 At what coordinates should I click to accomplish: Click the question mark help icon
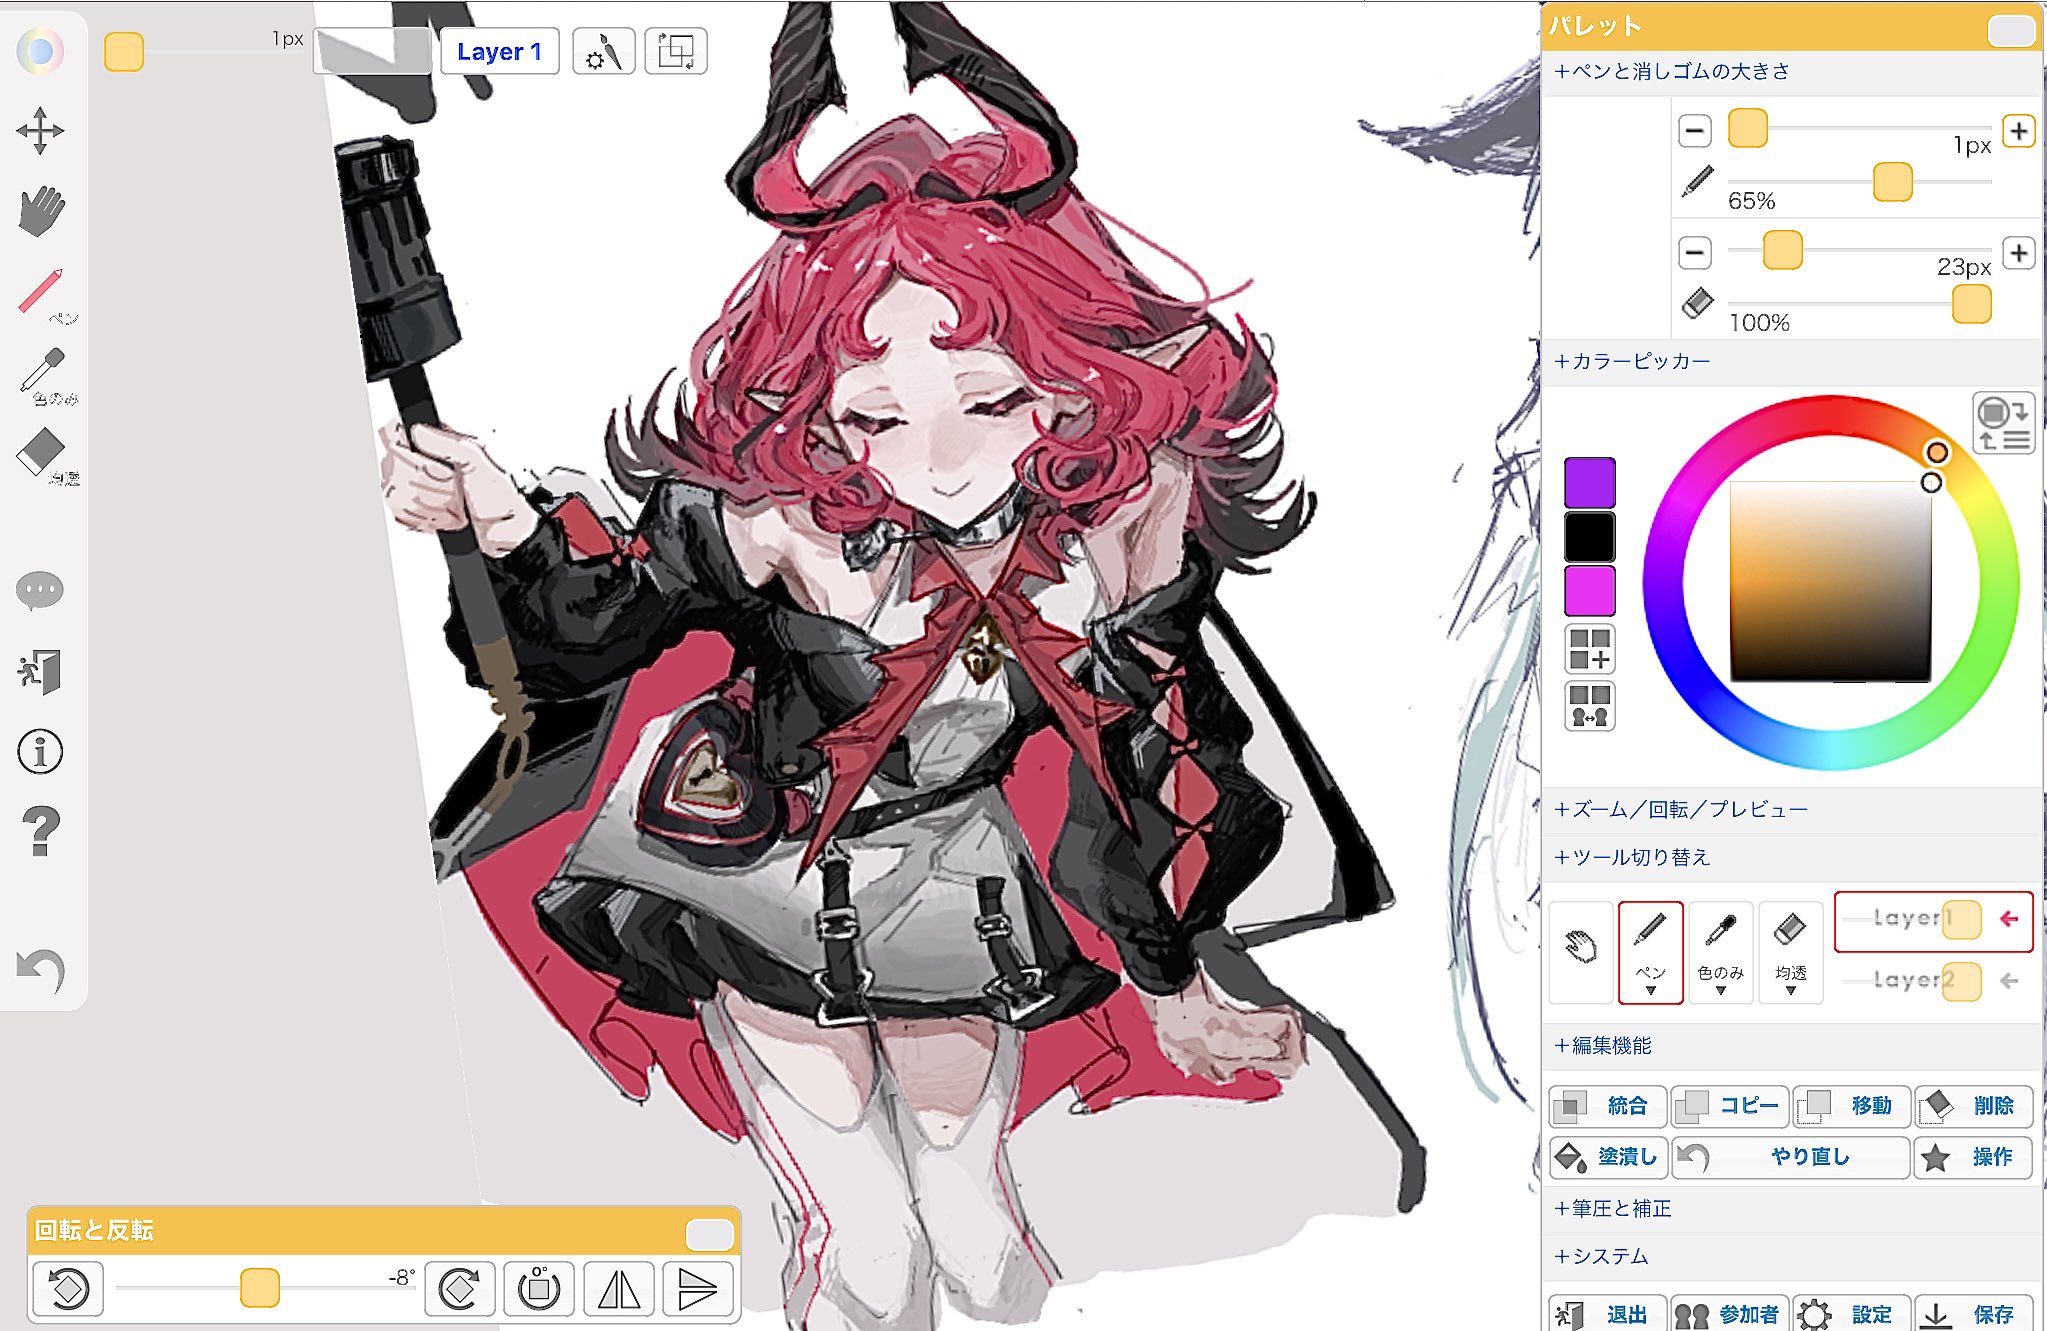(40, 831)
